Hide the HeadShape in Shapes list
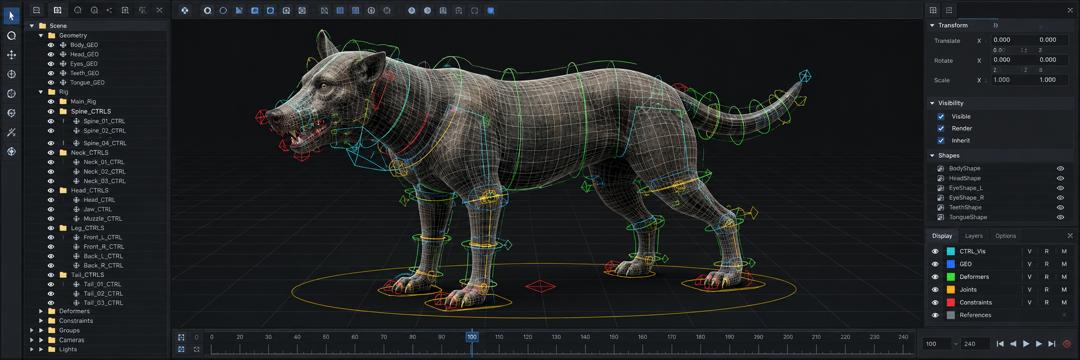1080x360 pixels. [x=1061, y=178]
